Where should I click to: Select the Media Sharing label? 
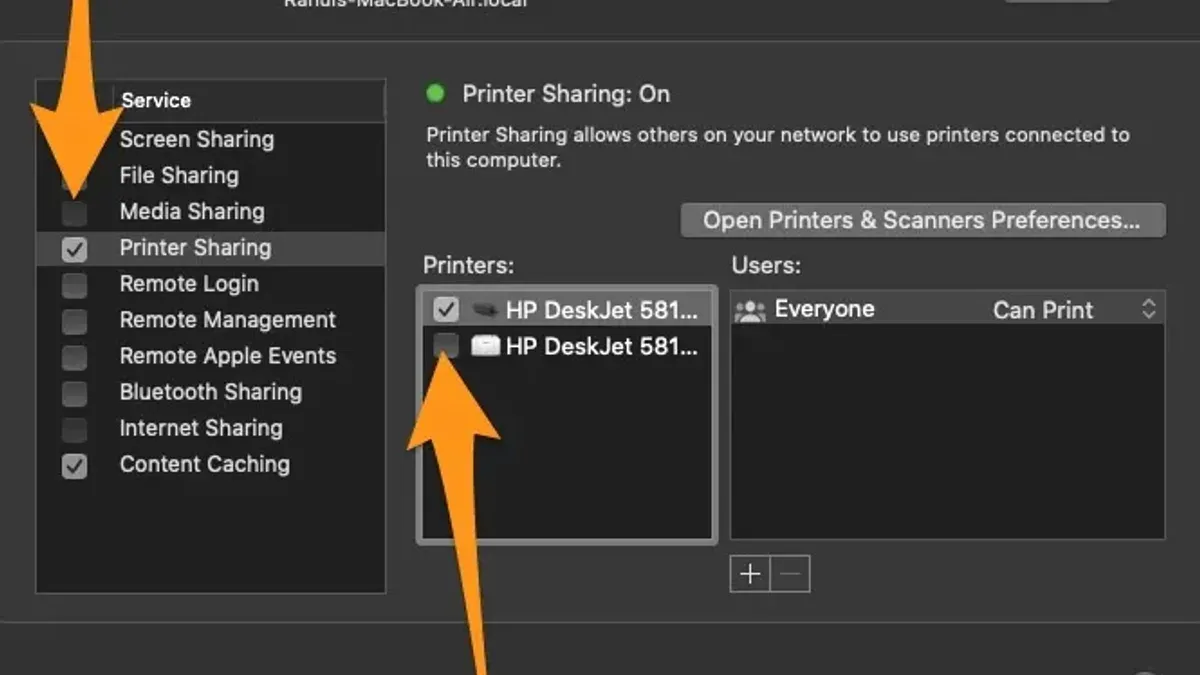(192, 212)
